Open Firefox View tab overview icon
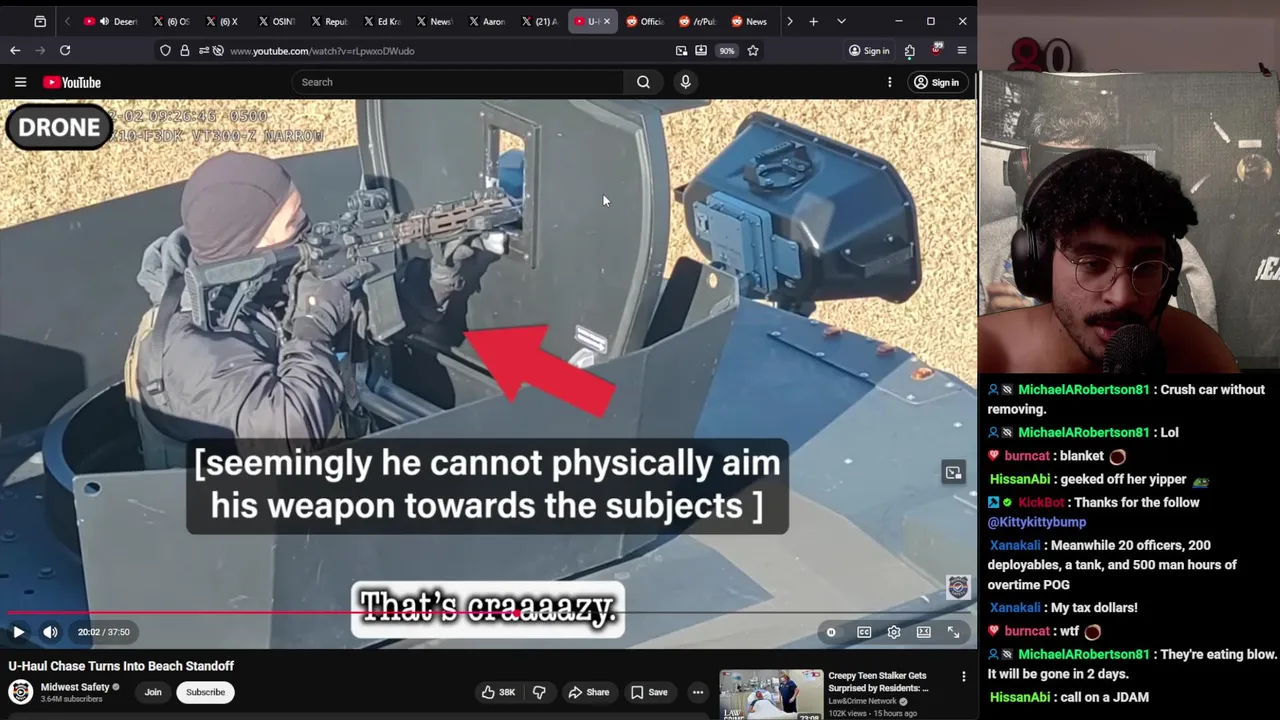Image resolution: width=1280 pixels, height=720 pixels. [x=40, y=21]
